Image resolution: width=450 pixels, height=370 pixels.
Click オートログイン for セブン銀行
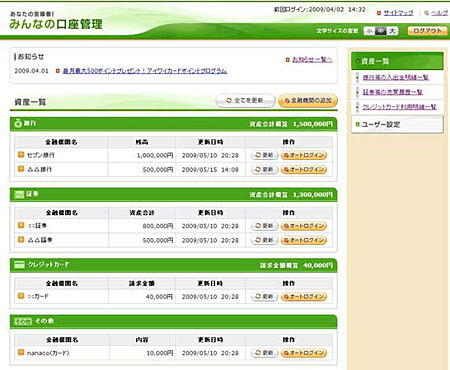pyautogui.click(x=303, y=155)
